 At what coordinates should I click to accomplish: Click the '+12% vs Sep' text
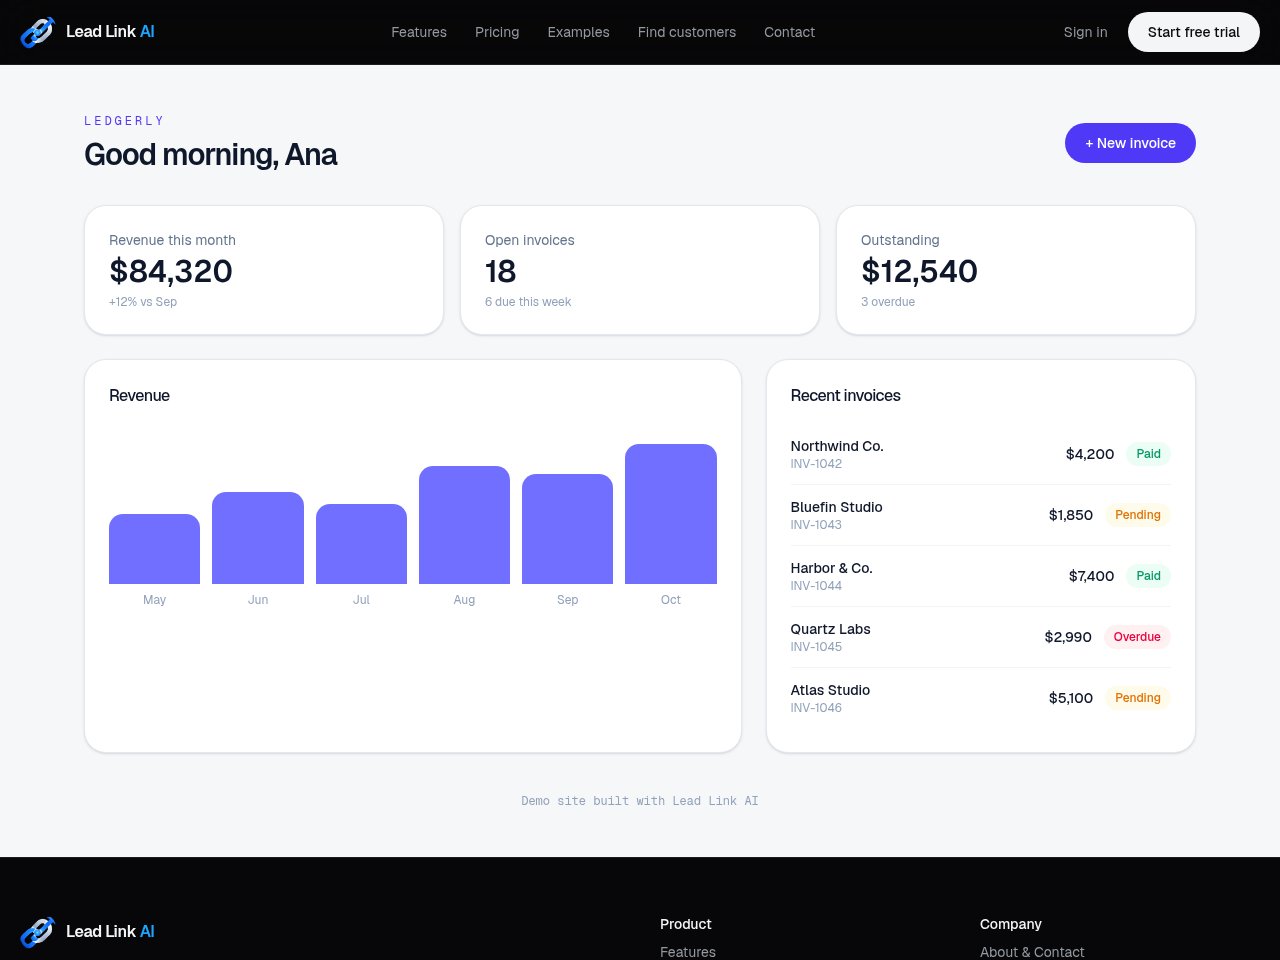143,302
